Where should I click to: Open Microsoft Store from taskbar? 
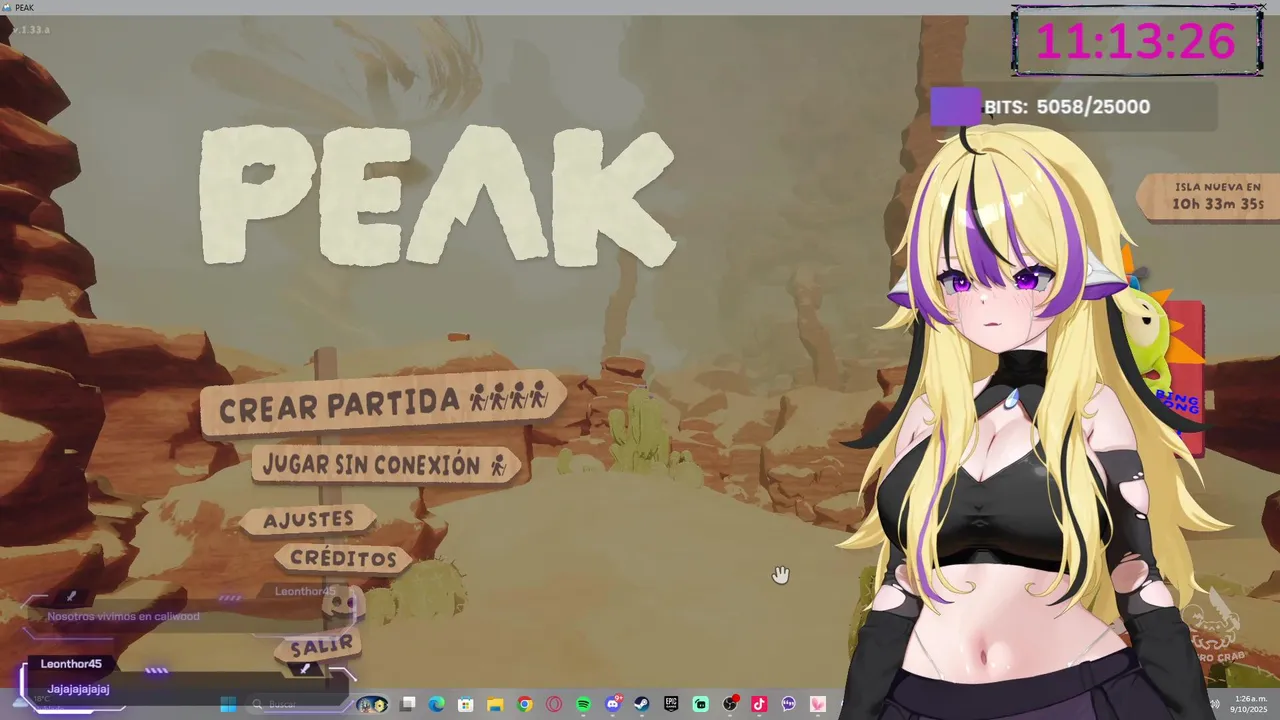click(x=466, y=704)
